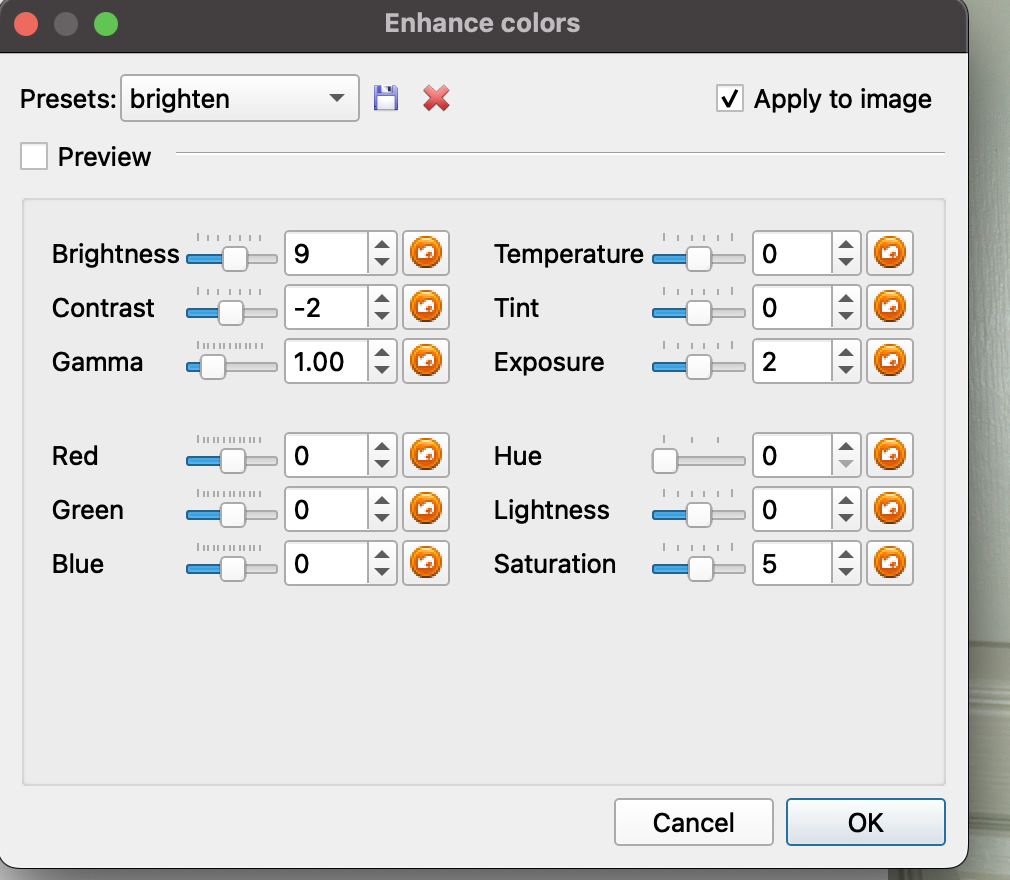Reset the Lightness value

point(889,510)
